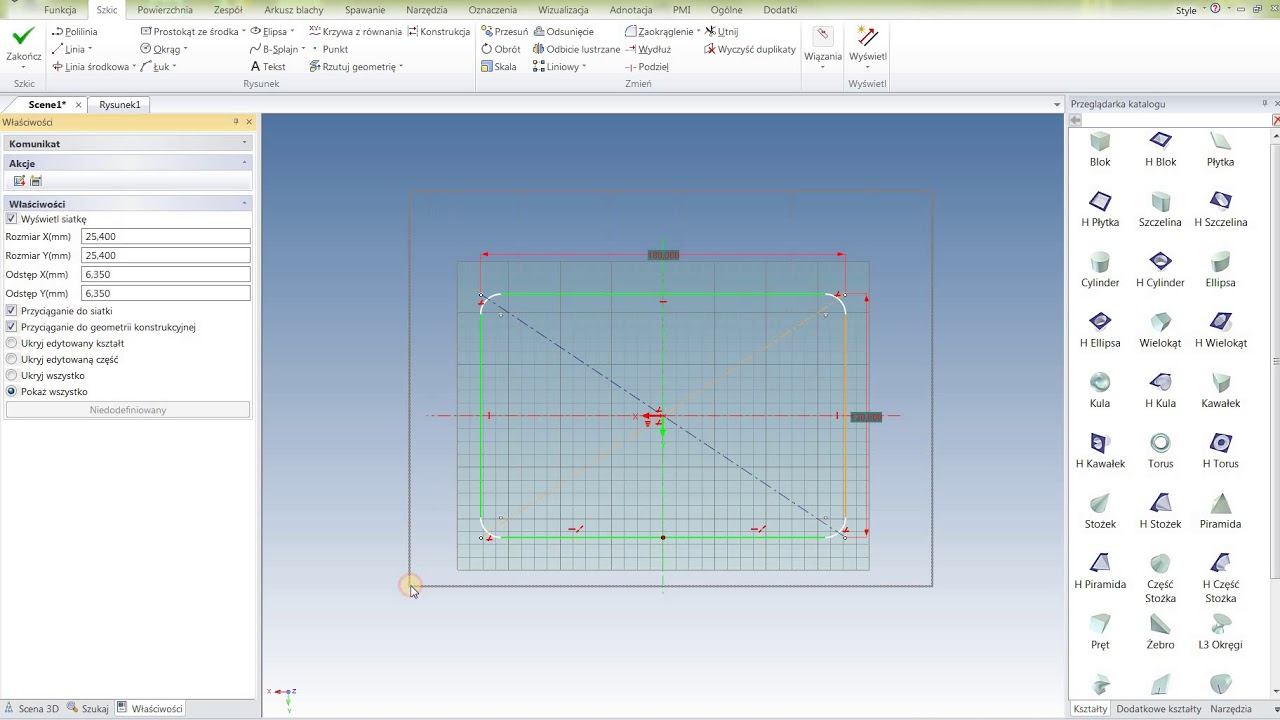
Task: Open the Elipsa dropdown
Action: click(292, 32)
